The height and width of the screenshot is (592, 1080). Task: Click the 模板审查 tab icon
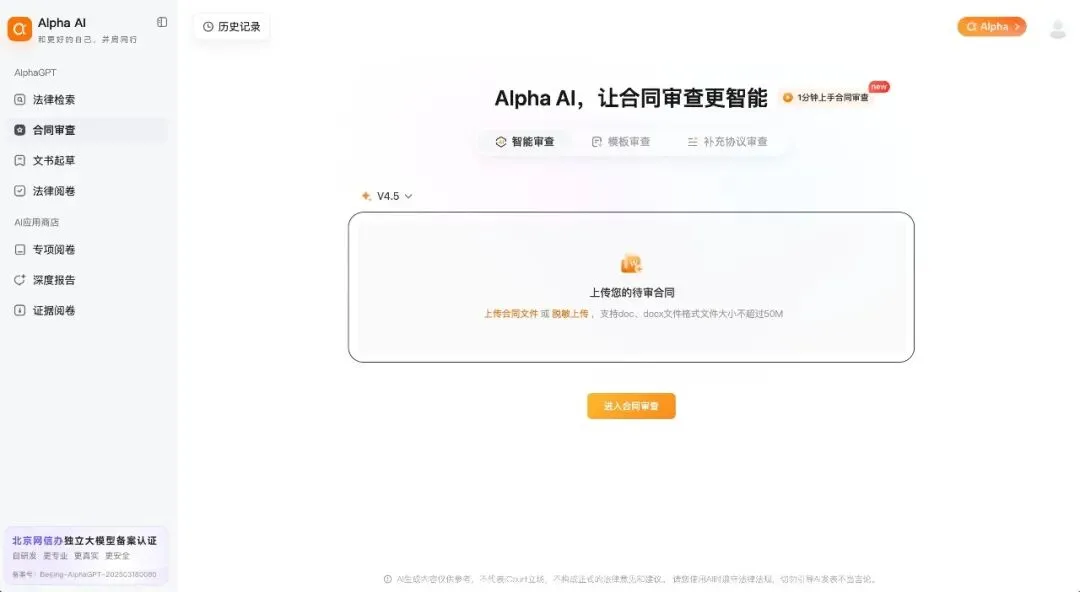pyautogui.click(x=596, y=142)
